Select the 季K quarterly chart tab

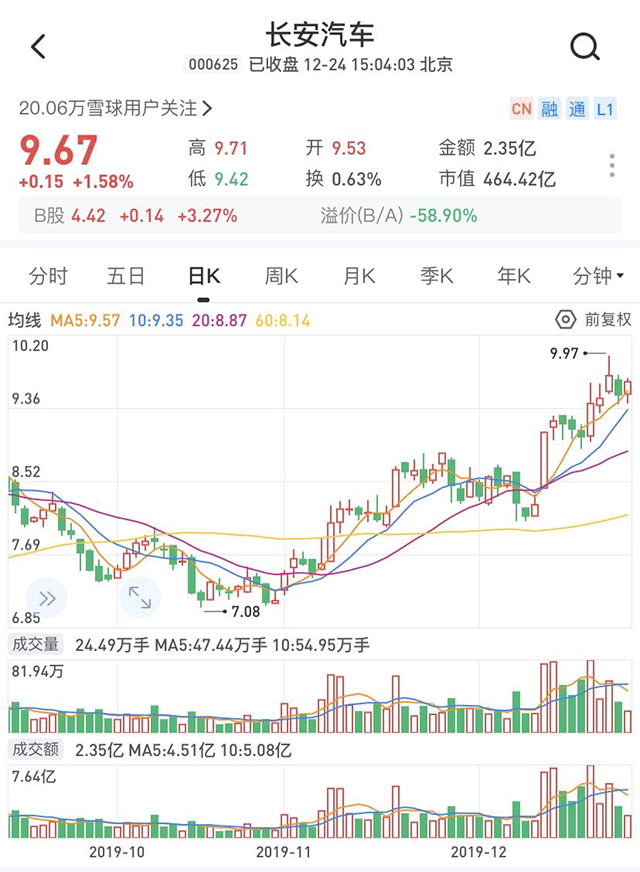436,276
